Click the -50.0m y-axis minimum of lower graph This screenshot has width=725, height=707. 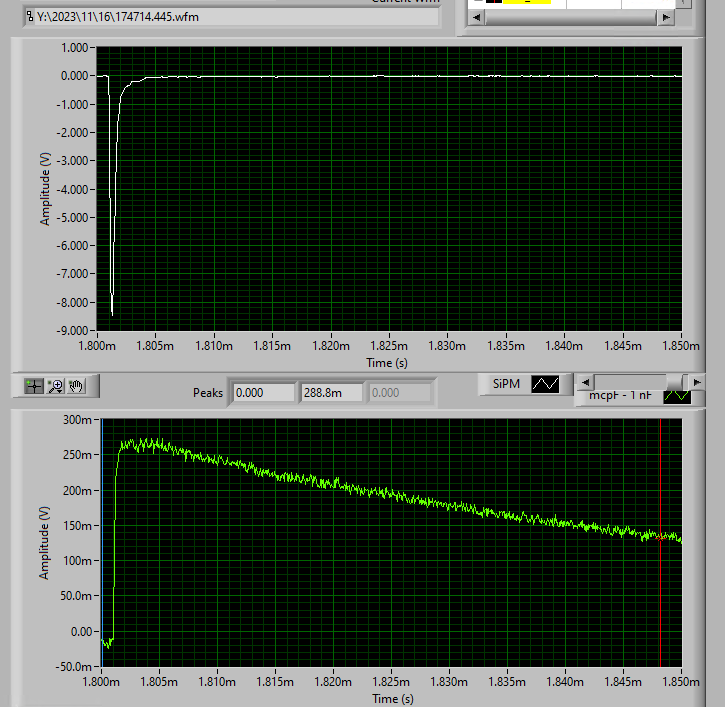[x=74, y=667]
